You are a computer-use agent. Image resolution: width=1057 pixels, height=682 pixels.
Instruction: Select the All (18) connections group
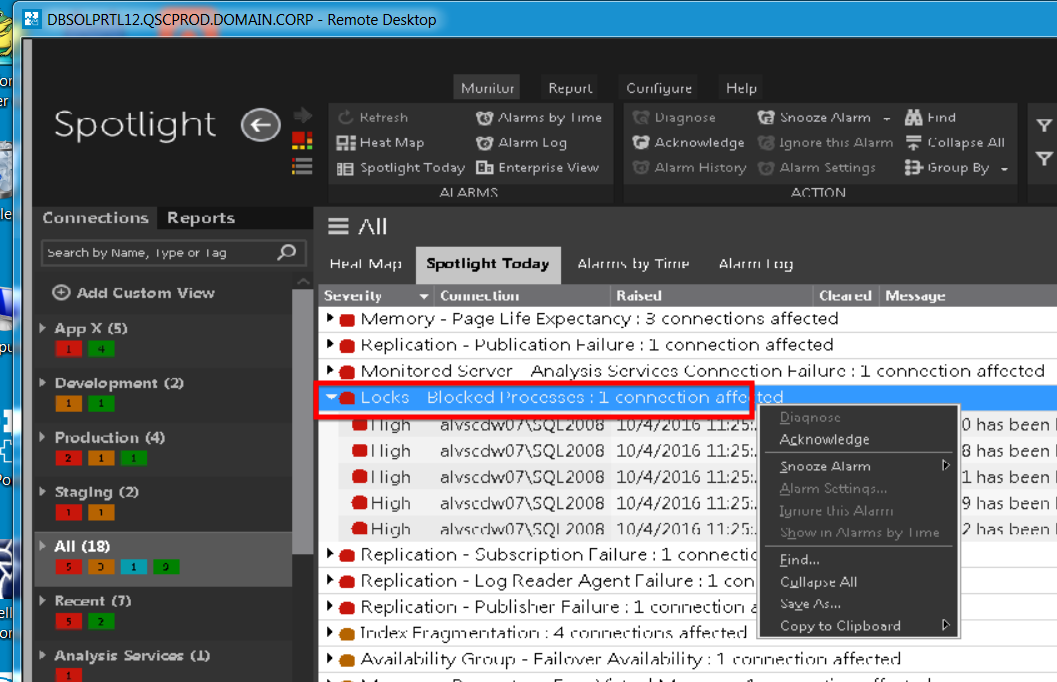point(163,559)
